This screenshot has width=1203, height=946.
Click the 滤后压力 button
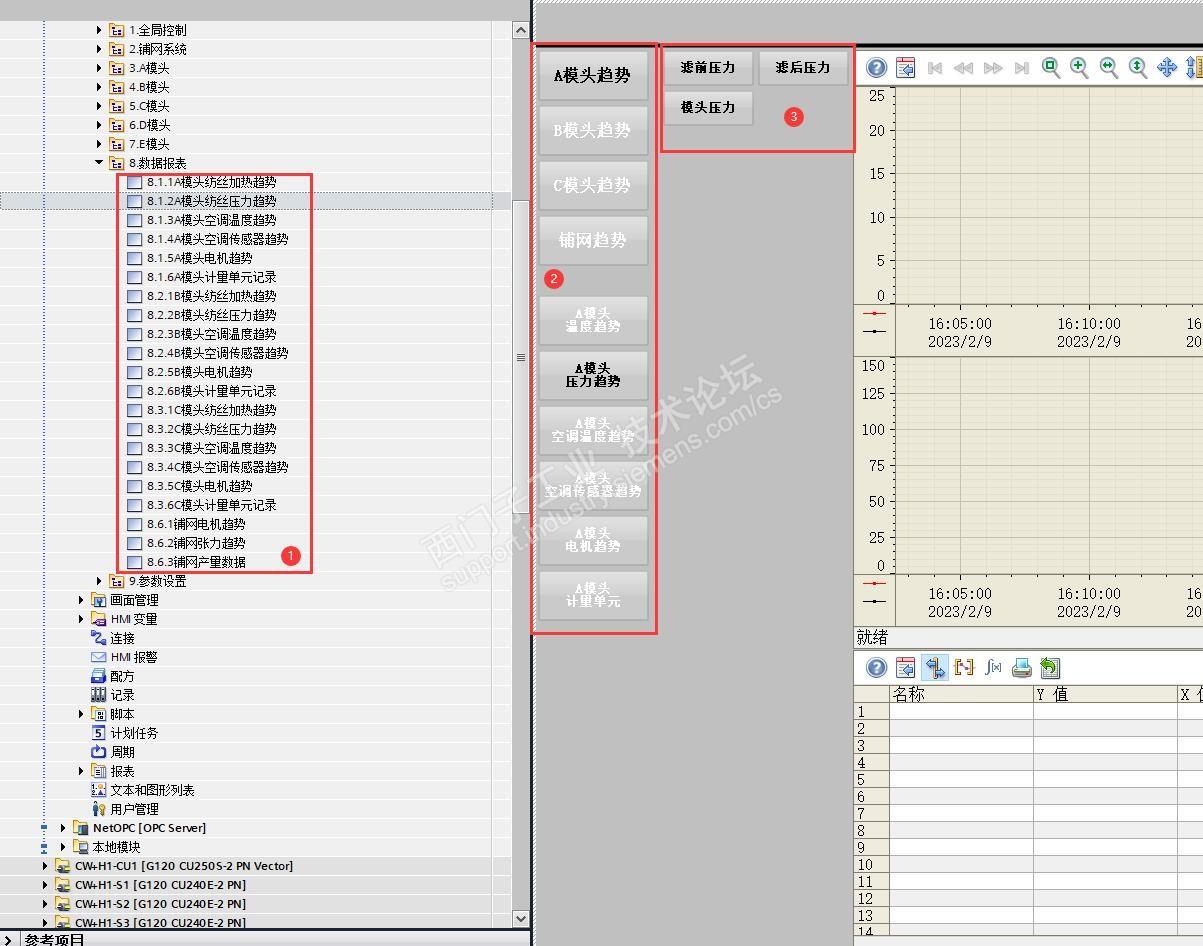click(803, 67)
